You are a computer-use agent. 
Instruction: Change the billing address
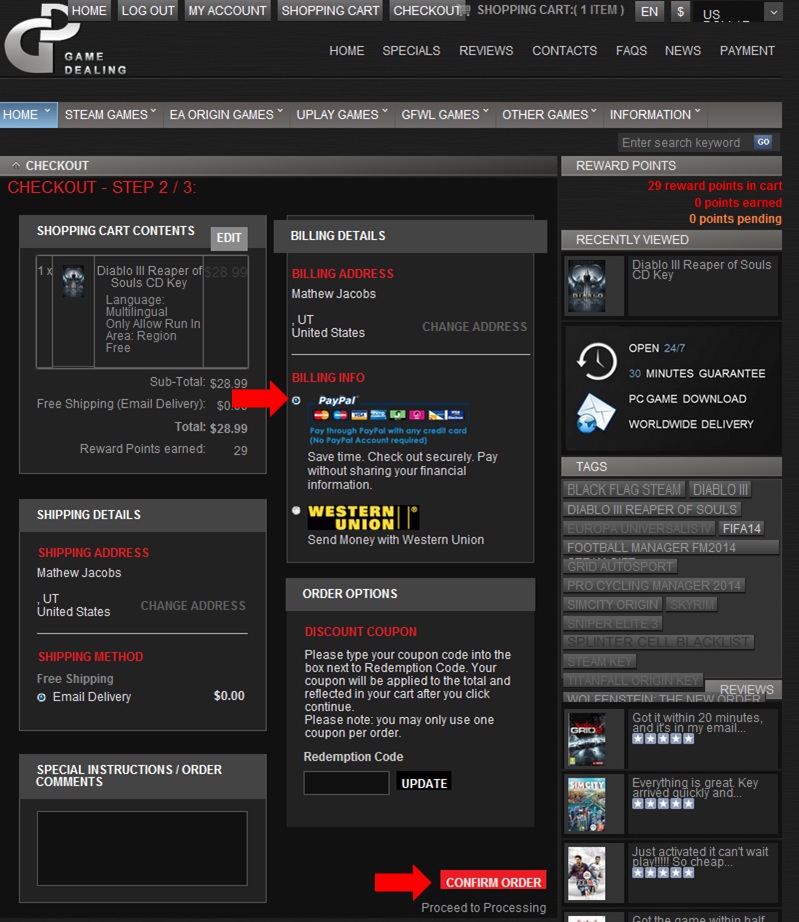[x=474, y=326]
